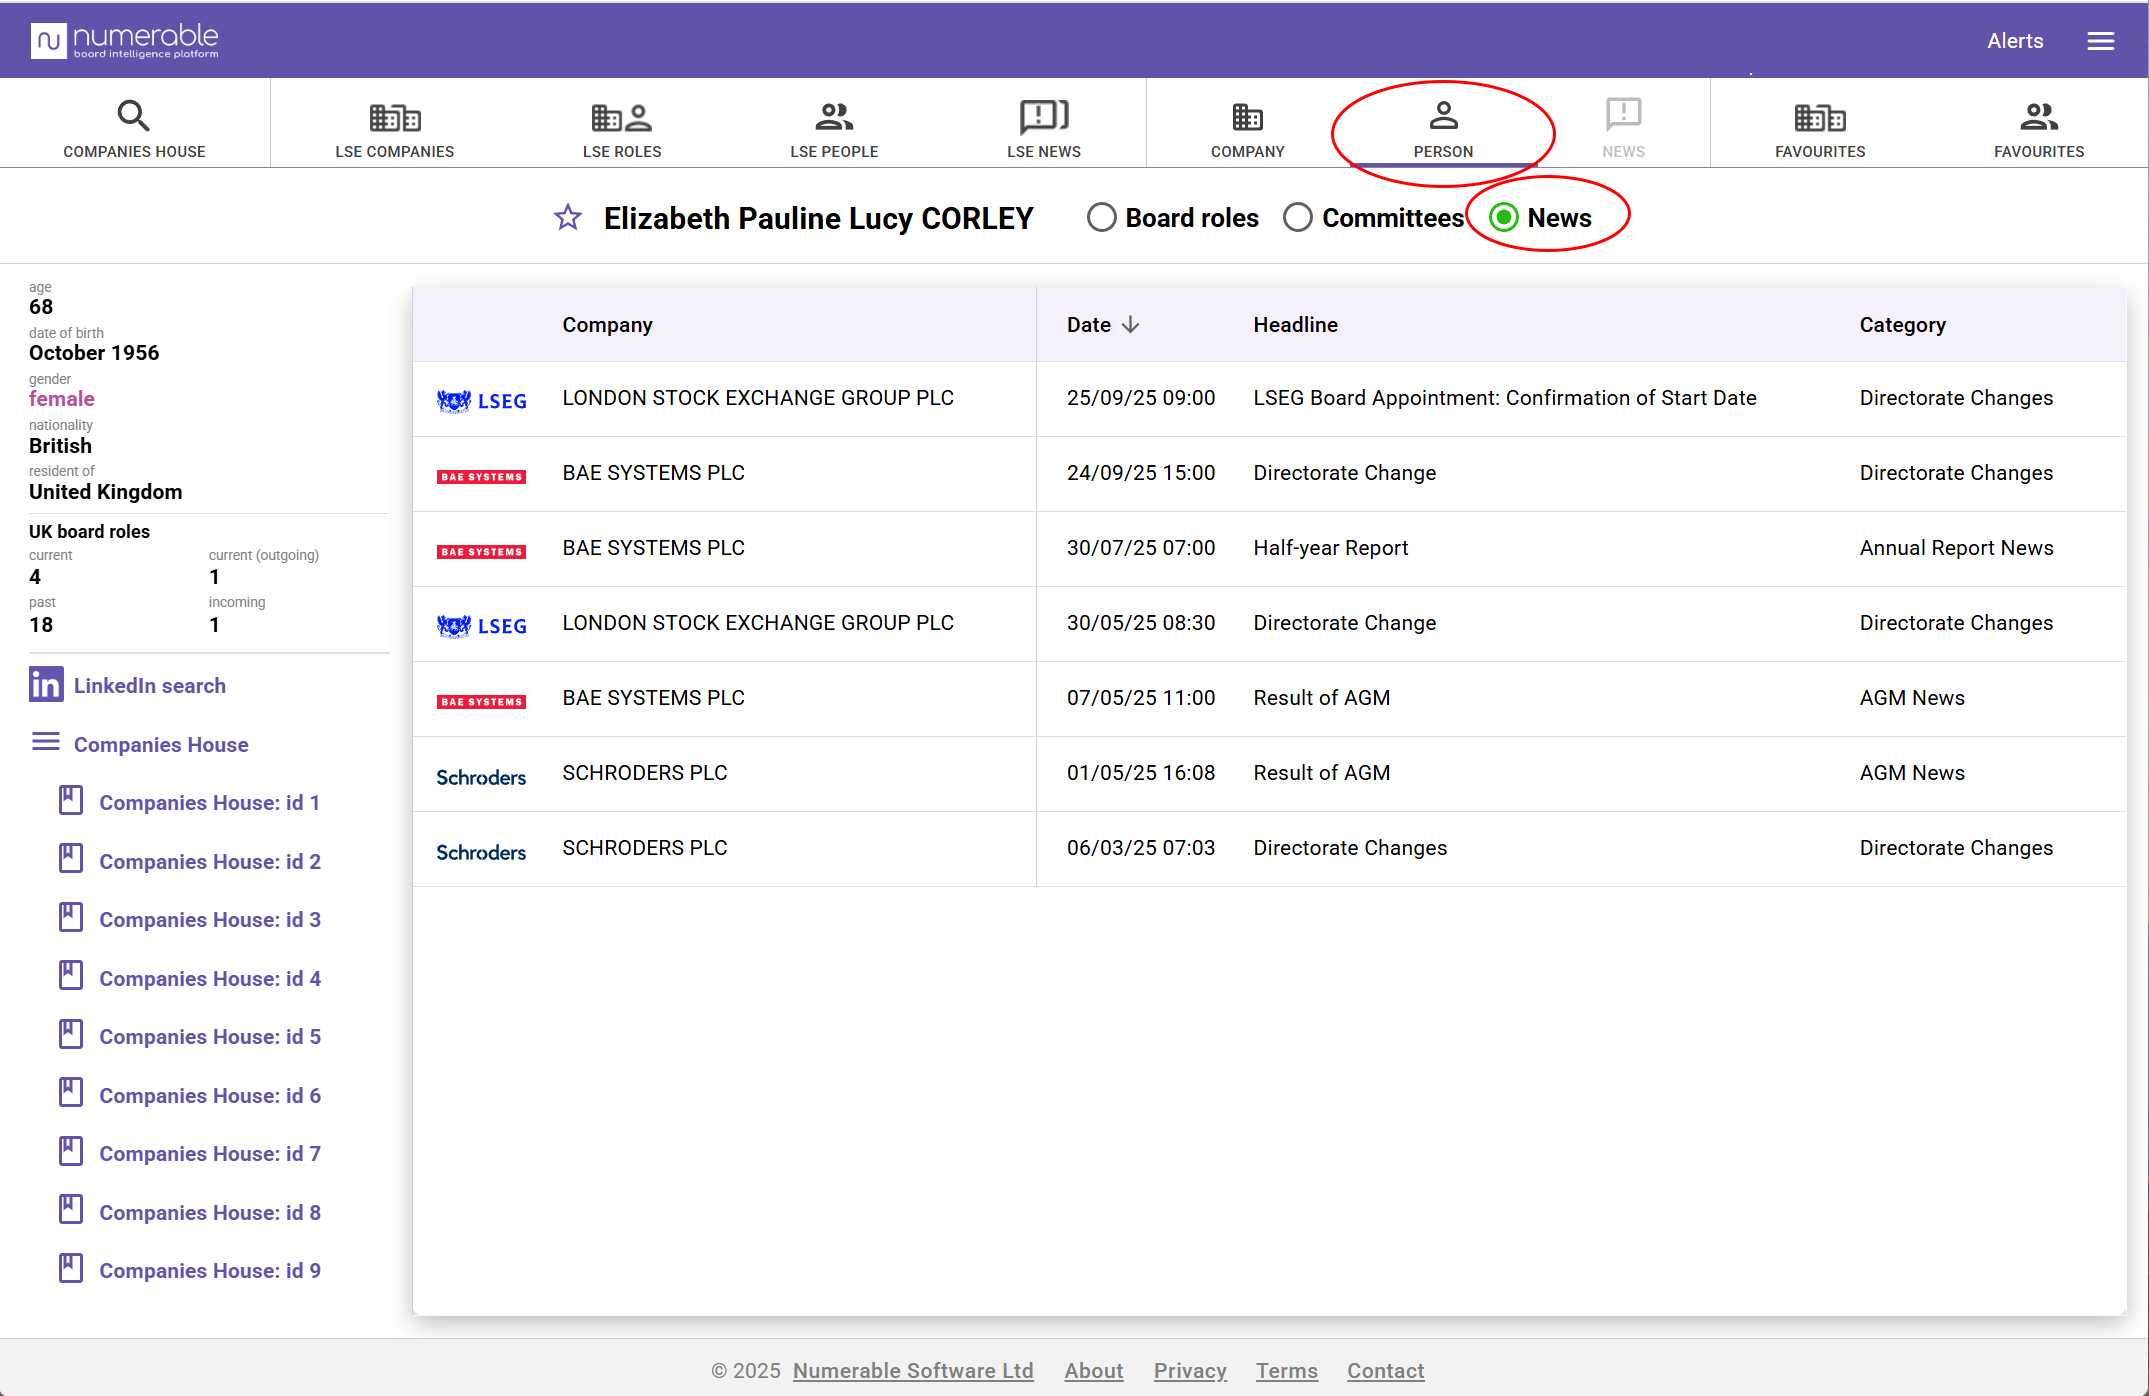Switch to the Company tab

coord(1247,128)
